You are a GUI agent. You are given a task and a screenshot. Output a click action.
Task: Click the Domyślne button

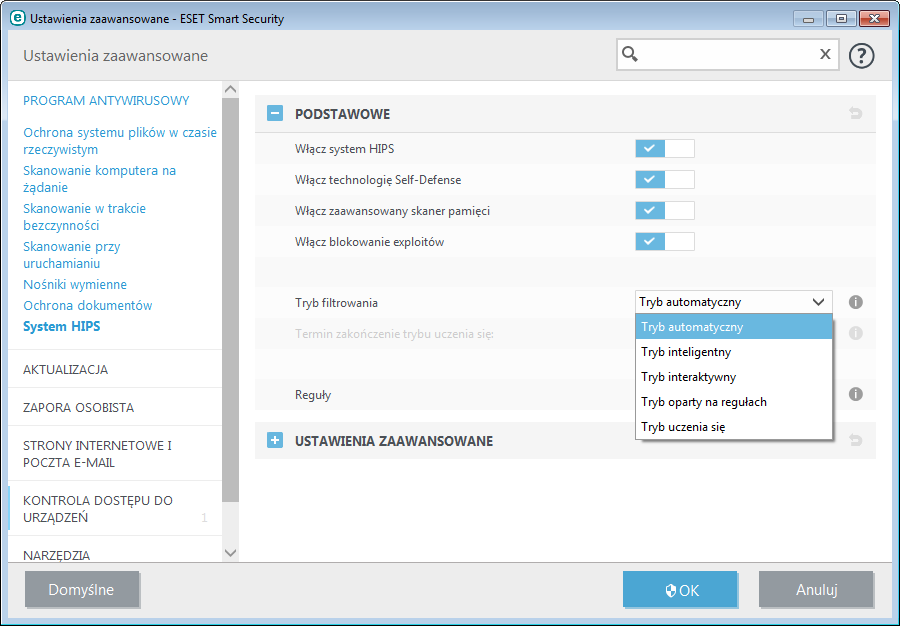point(82,589)
